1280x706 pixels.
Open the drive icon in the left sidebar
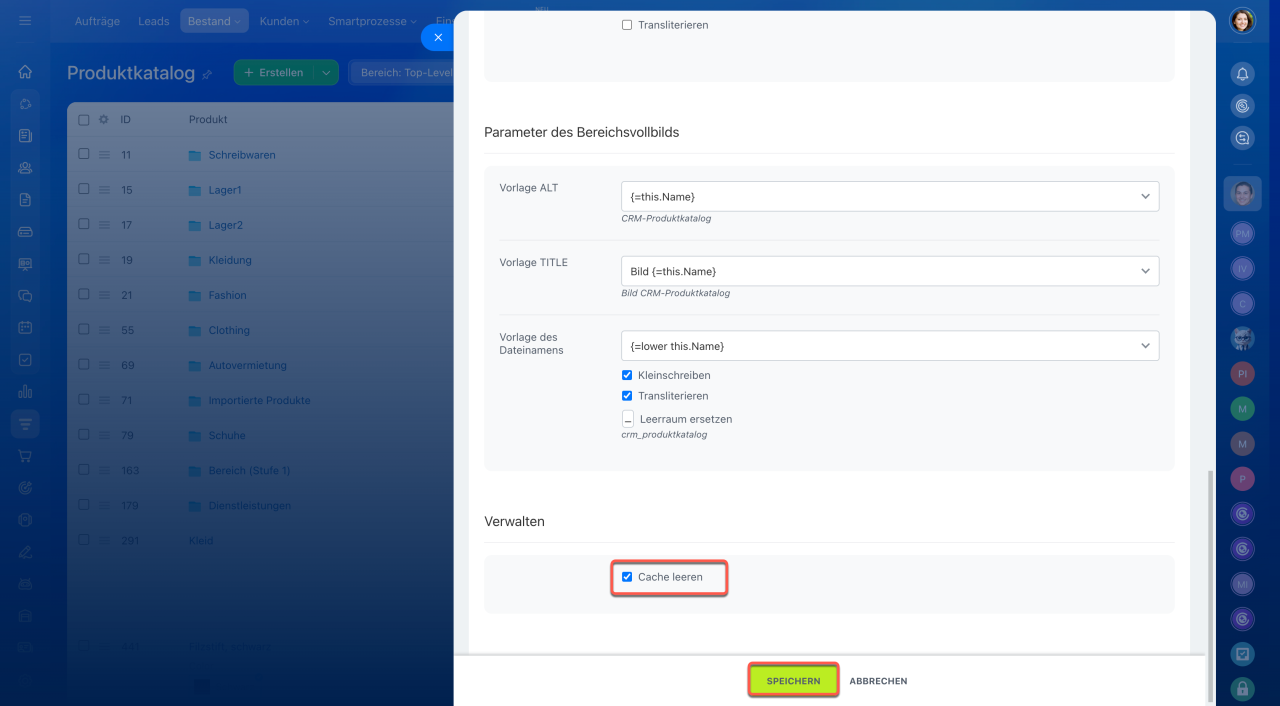[25, 232]
